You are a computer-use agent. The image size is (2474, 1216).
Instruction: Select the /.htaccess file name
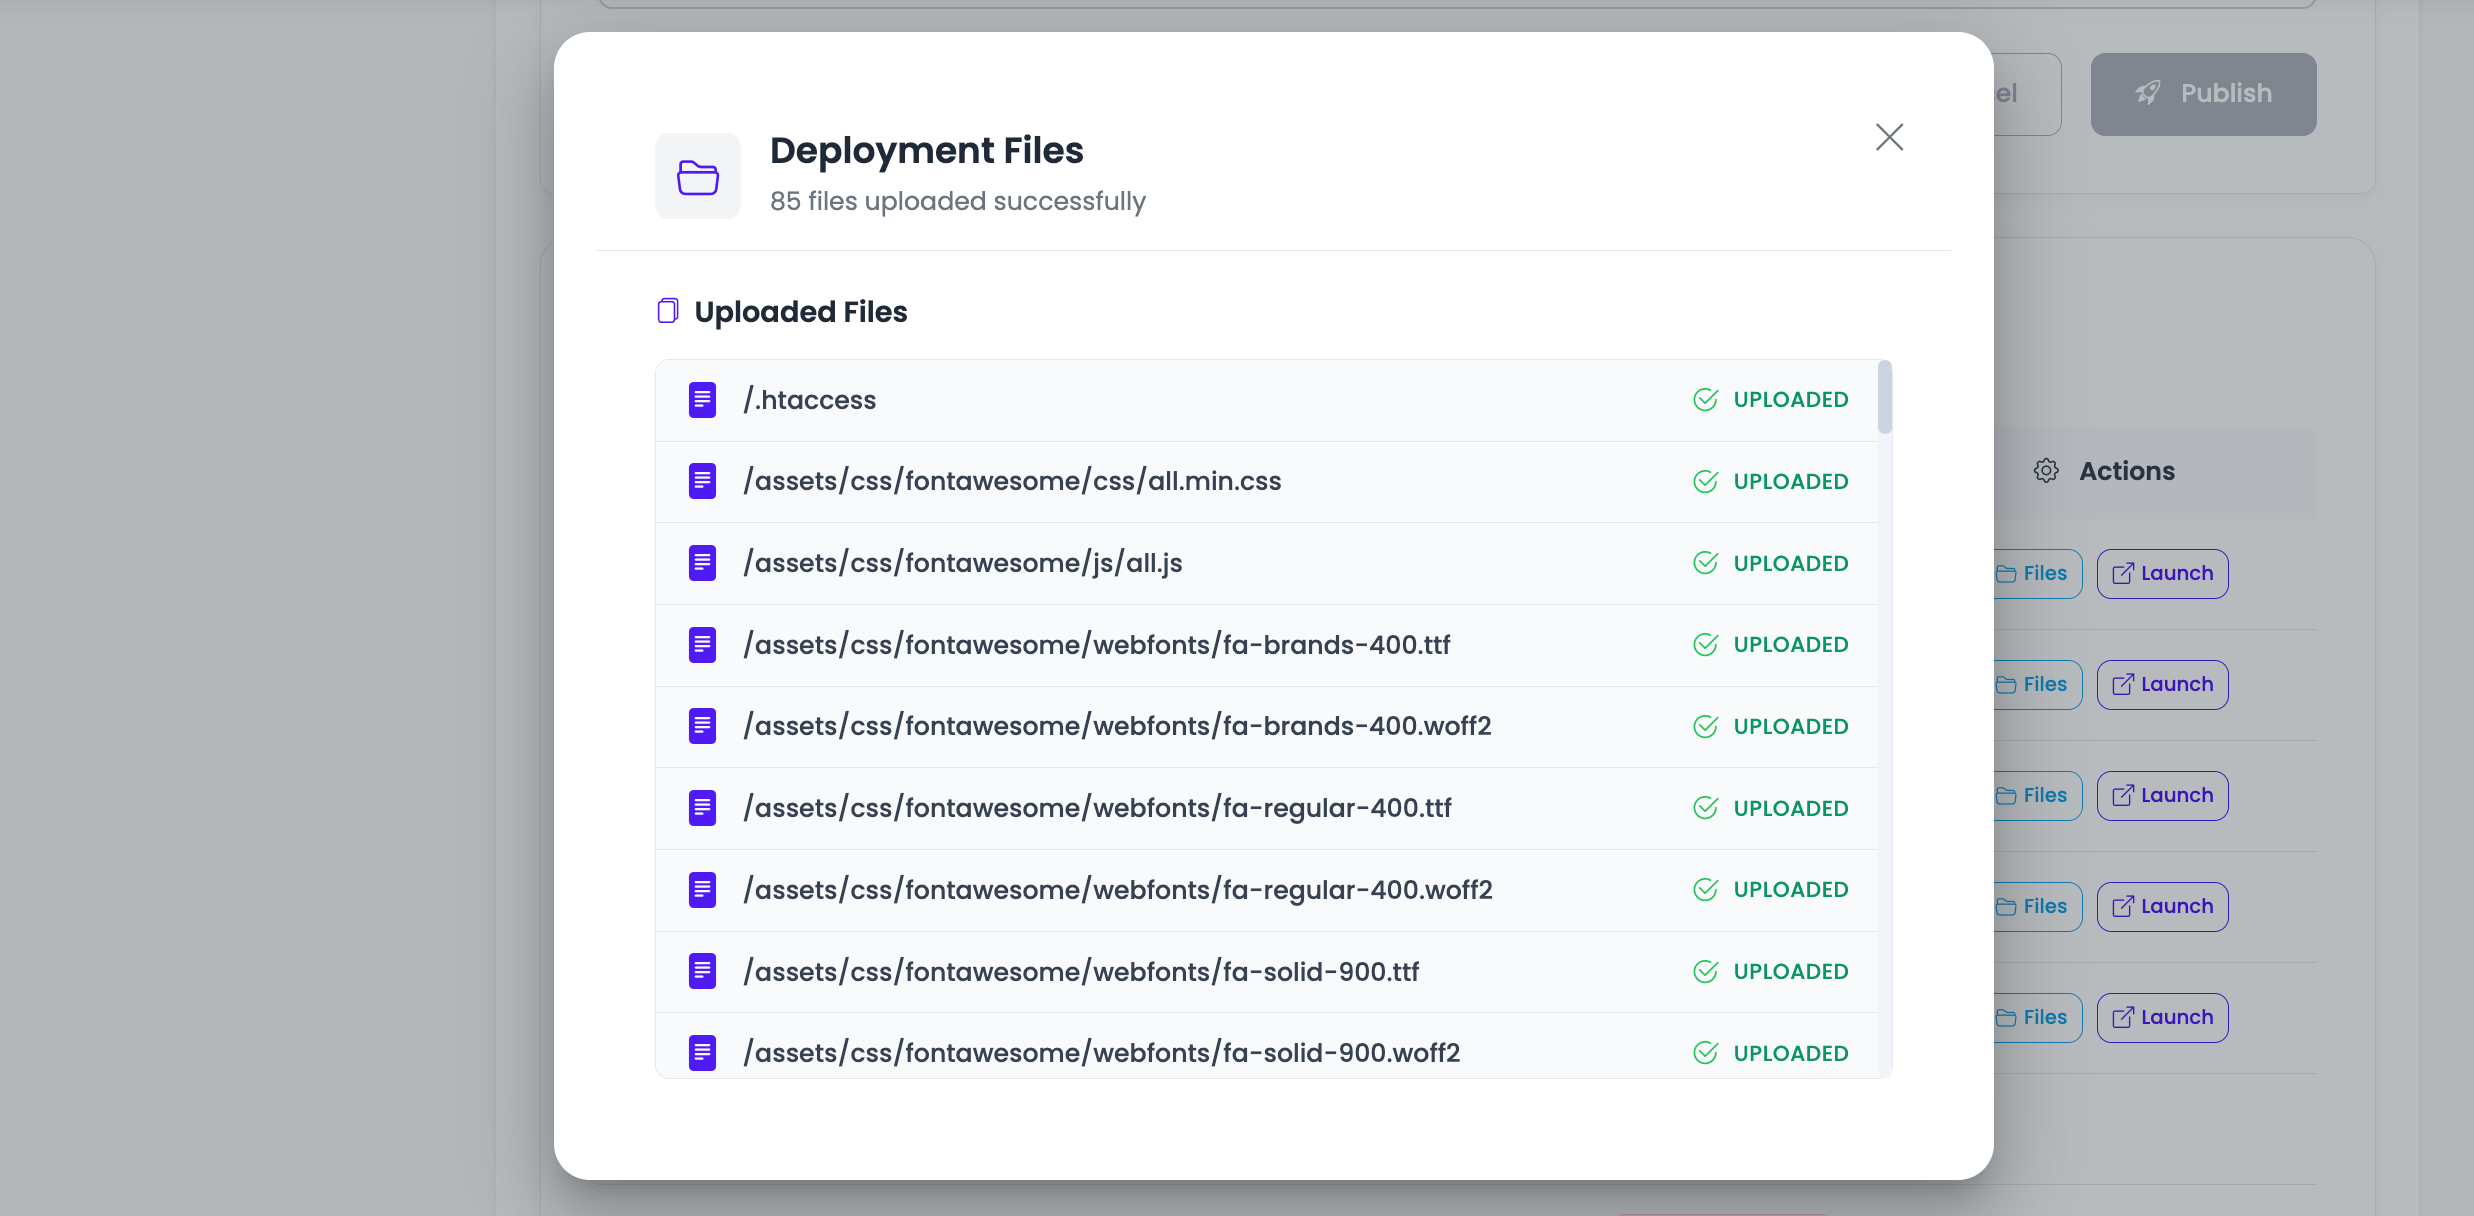pos(809,400)
